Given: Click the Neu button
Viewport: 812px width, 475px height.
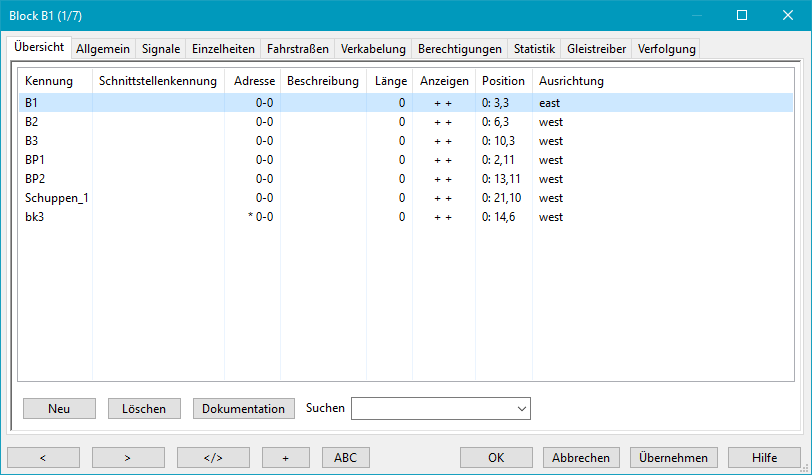Looking at the screenshot, I should point(59,408).
